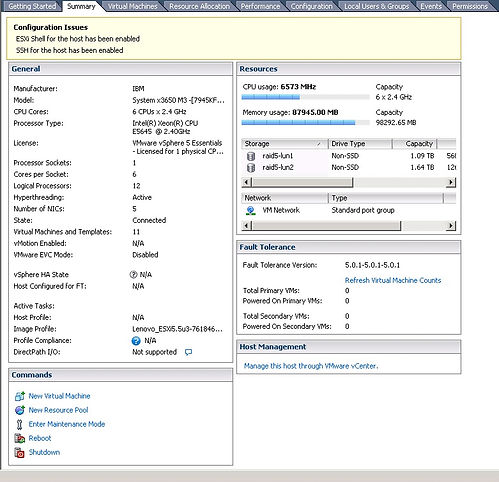Click the Fault Tolerance panel header

(349, 247)
